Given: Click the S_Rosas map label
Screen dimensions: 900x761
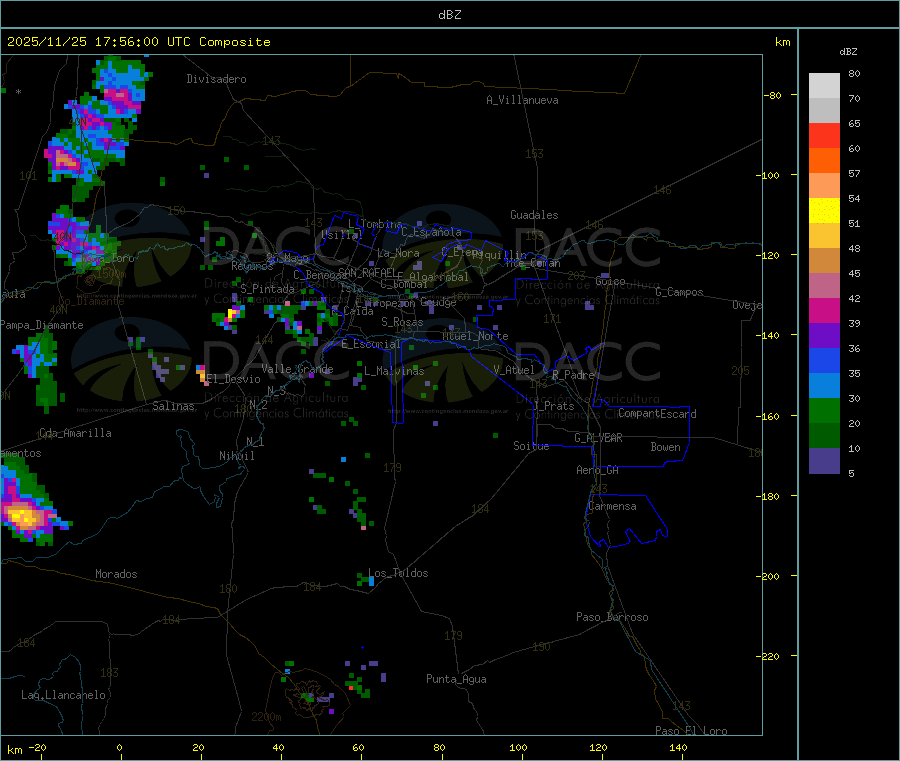Looking at the screenshot, I should 402,322.
